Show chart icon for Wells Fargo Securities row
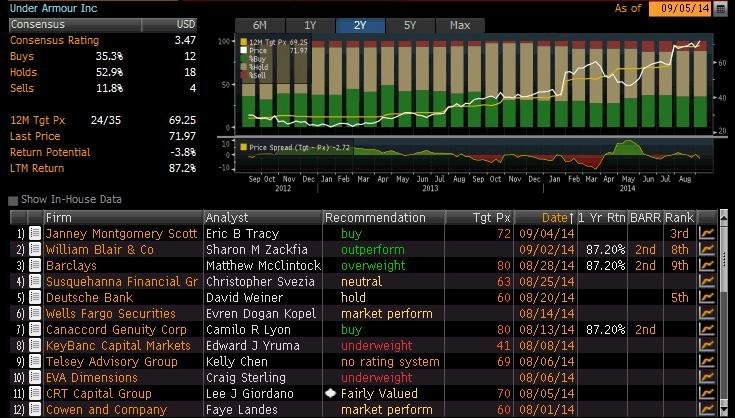The width and height of the screenshot is (735, 418). [707, 314]
